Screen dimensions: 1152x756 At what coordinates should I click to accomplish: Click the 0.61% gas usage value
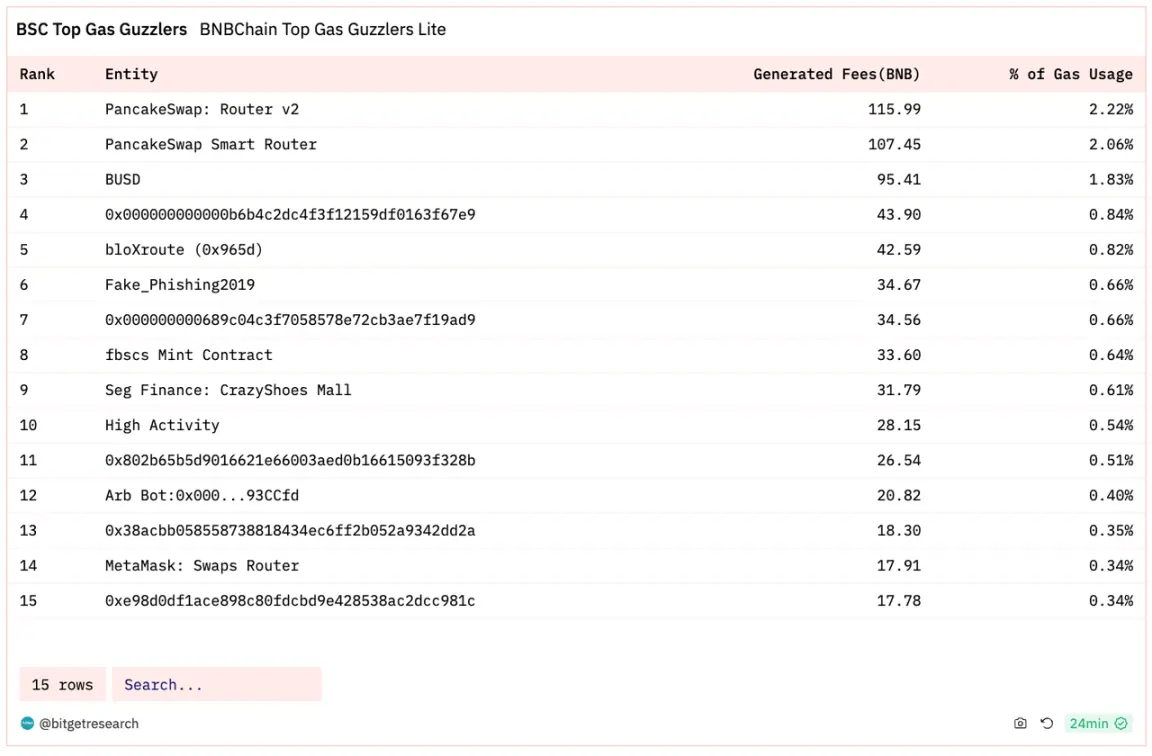click(1111, 390)
